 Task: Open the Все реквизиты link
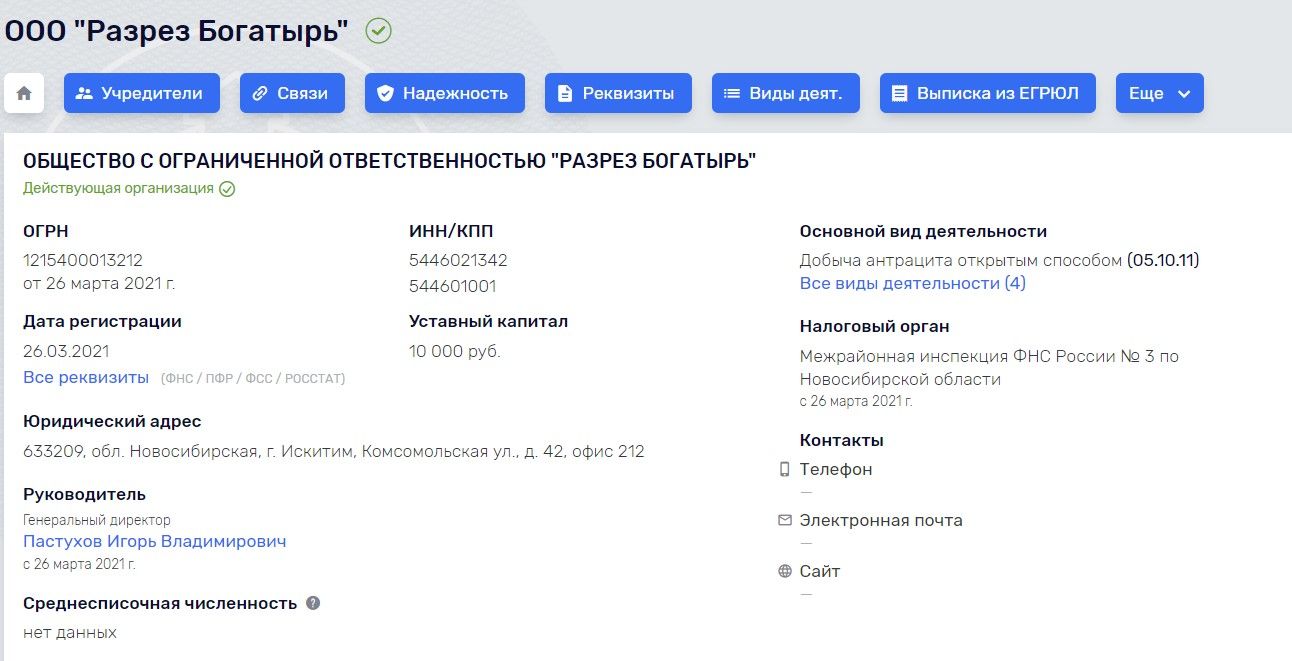pos(86,377)
